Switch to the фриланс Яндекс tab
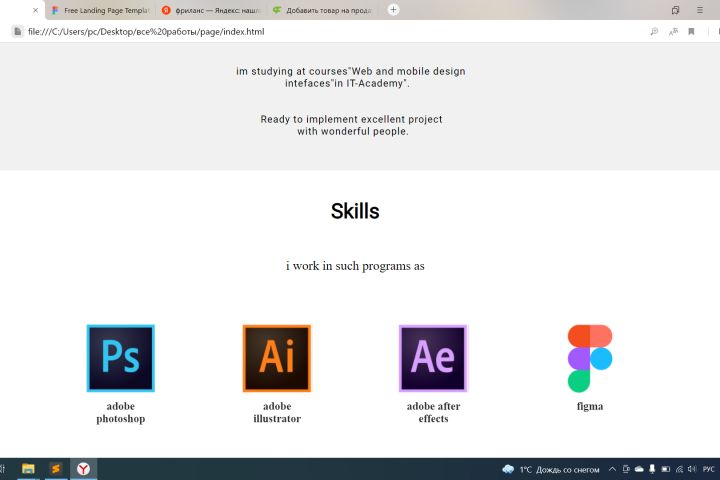The height and width of the screenshot is (480, 720). pyautogui.click(x=212, y=10)
